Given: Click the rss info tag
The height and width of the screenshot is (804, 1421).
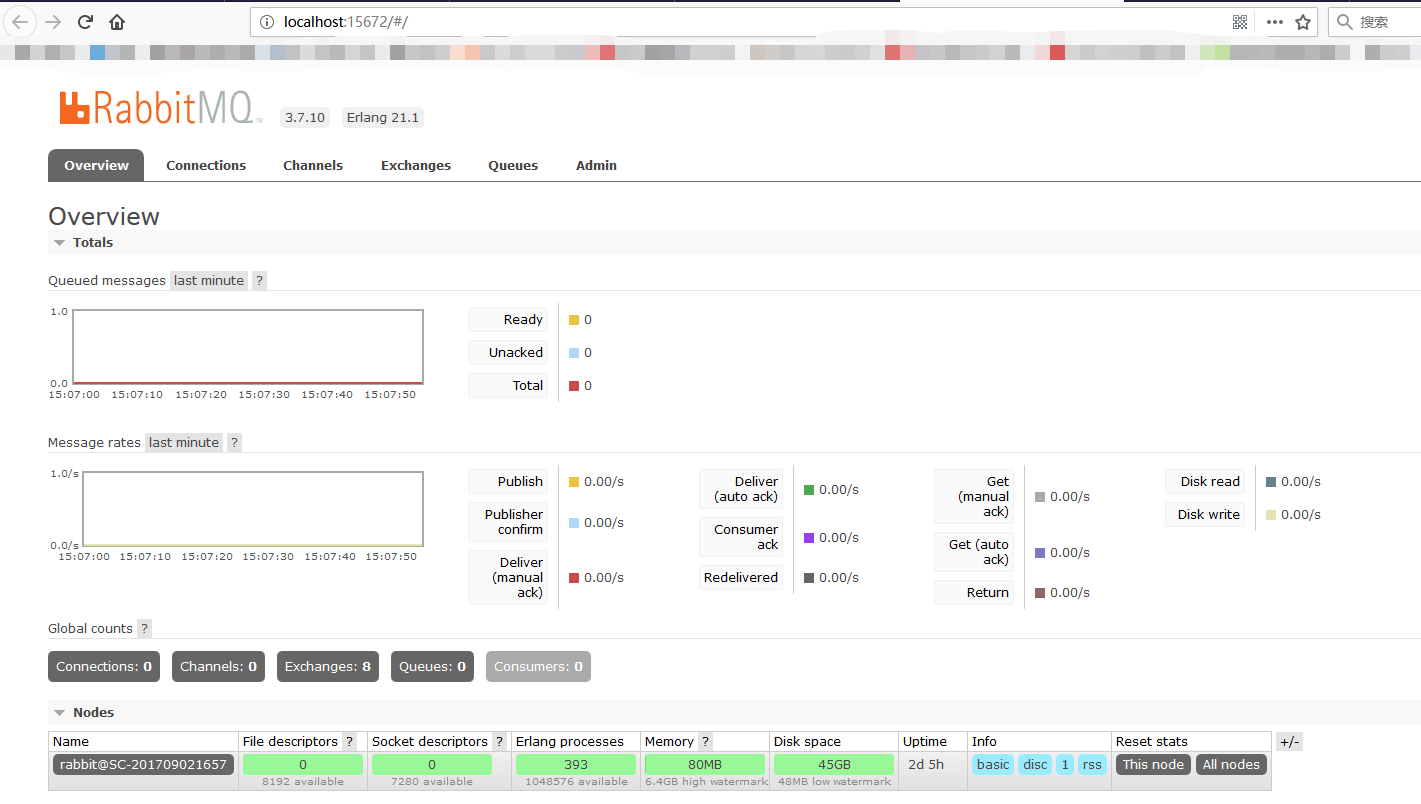Looking at the screenshot, I should coord(1092,765).
